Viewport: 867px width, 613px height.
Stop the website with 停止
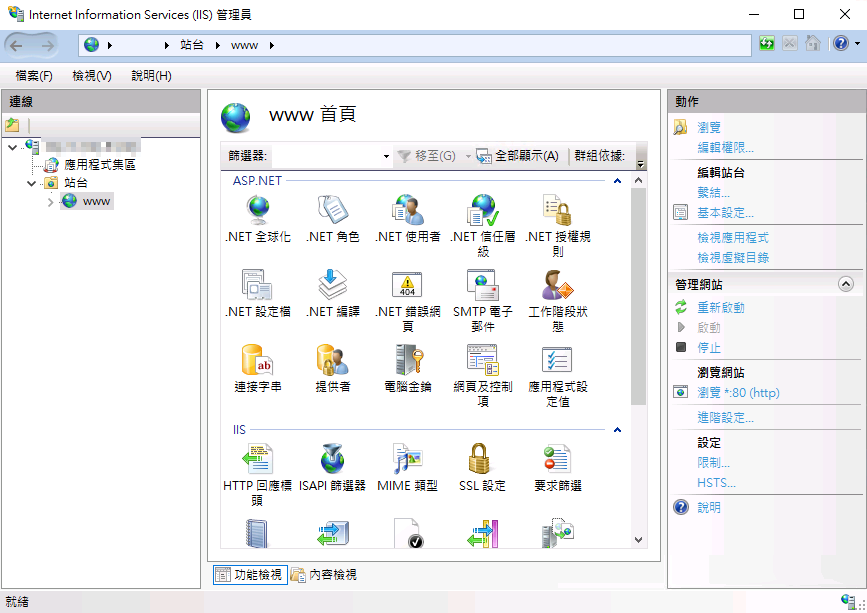pyautogui.click(x=709, y=348)
